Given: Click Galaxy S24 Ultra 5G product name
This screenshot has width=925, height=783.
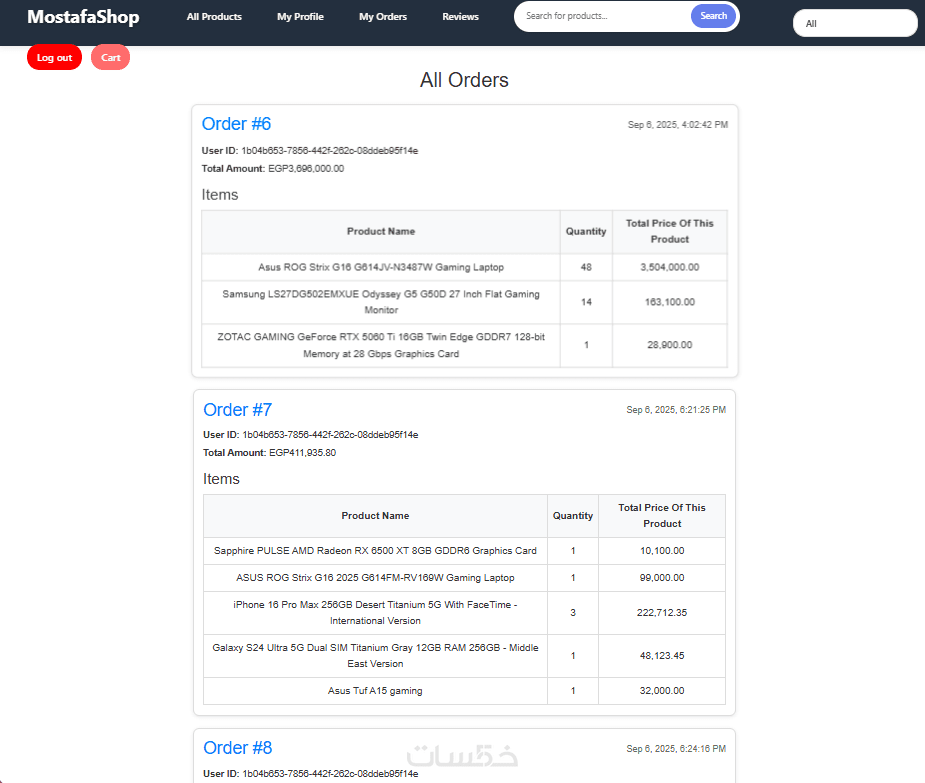Looking at the screenshot, I should 375,656.
